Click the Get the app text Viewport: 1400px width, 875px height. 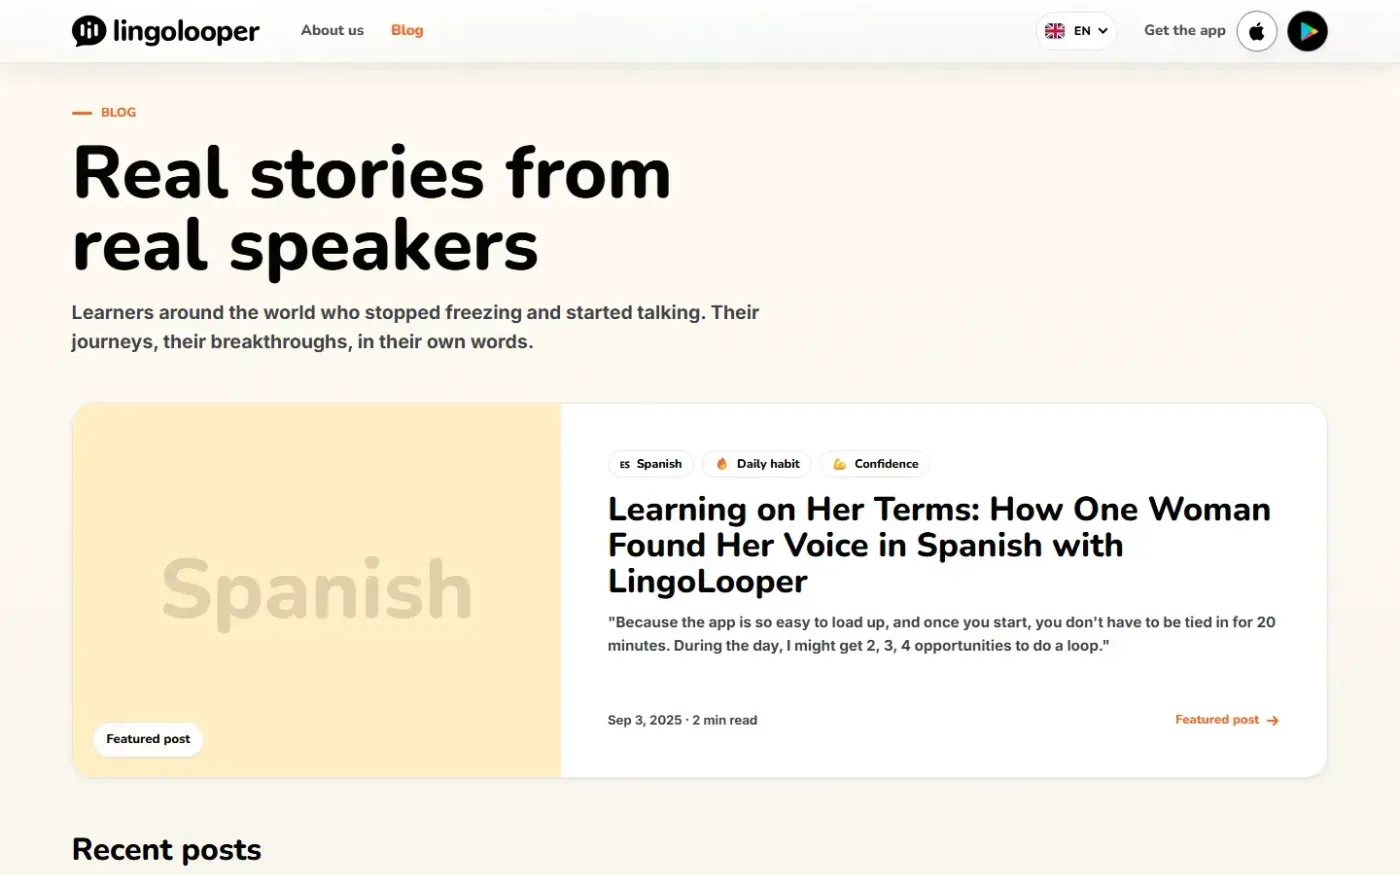[x=1185, y=30]
